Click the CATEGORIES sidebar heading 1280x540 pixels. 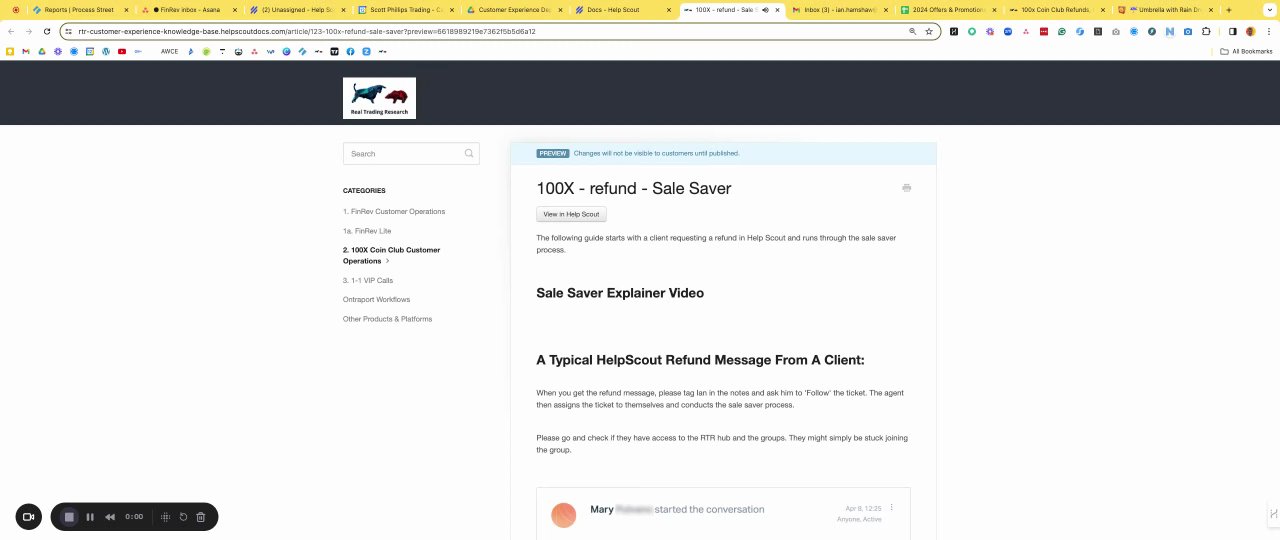pos(364,190)
